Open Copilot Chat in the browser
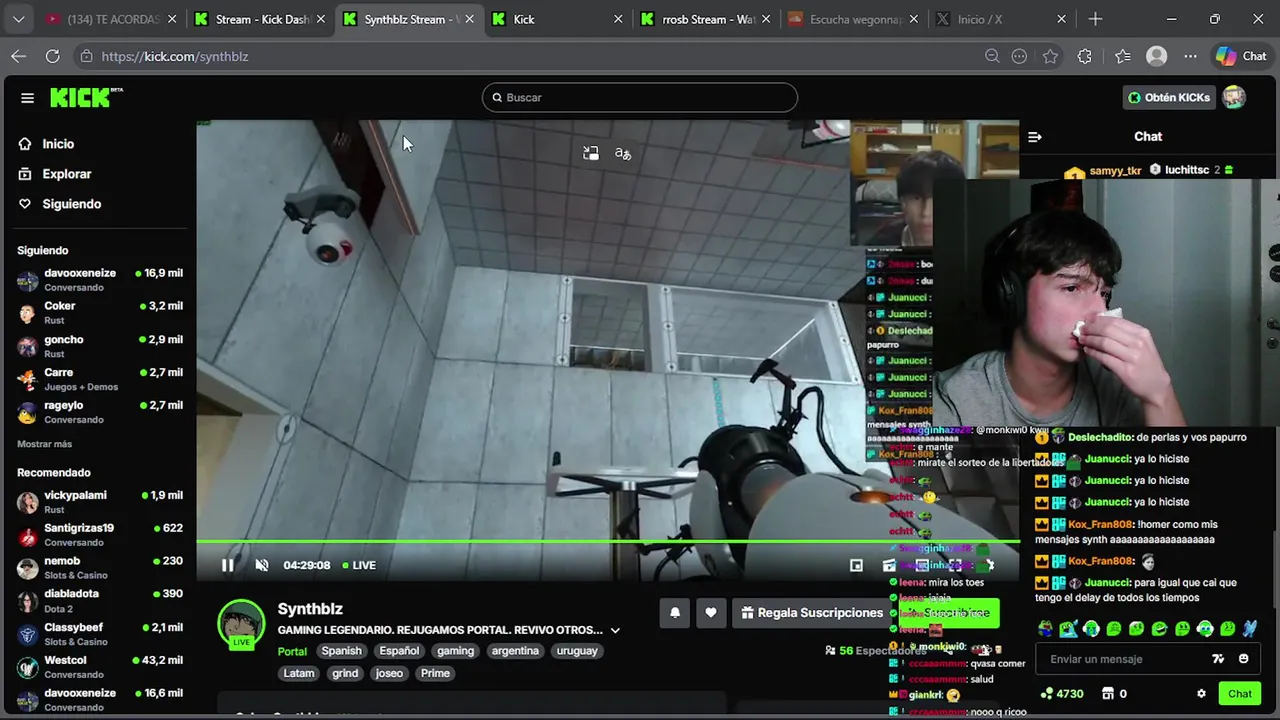This screenshot has height=720, width=1280. click(x=1241, y=56)
